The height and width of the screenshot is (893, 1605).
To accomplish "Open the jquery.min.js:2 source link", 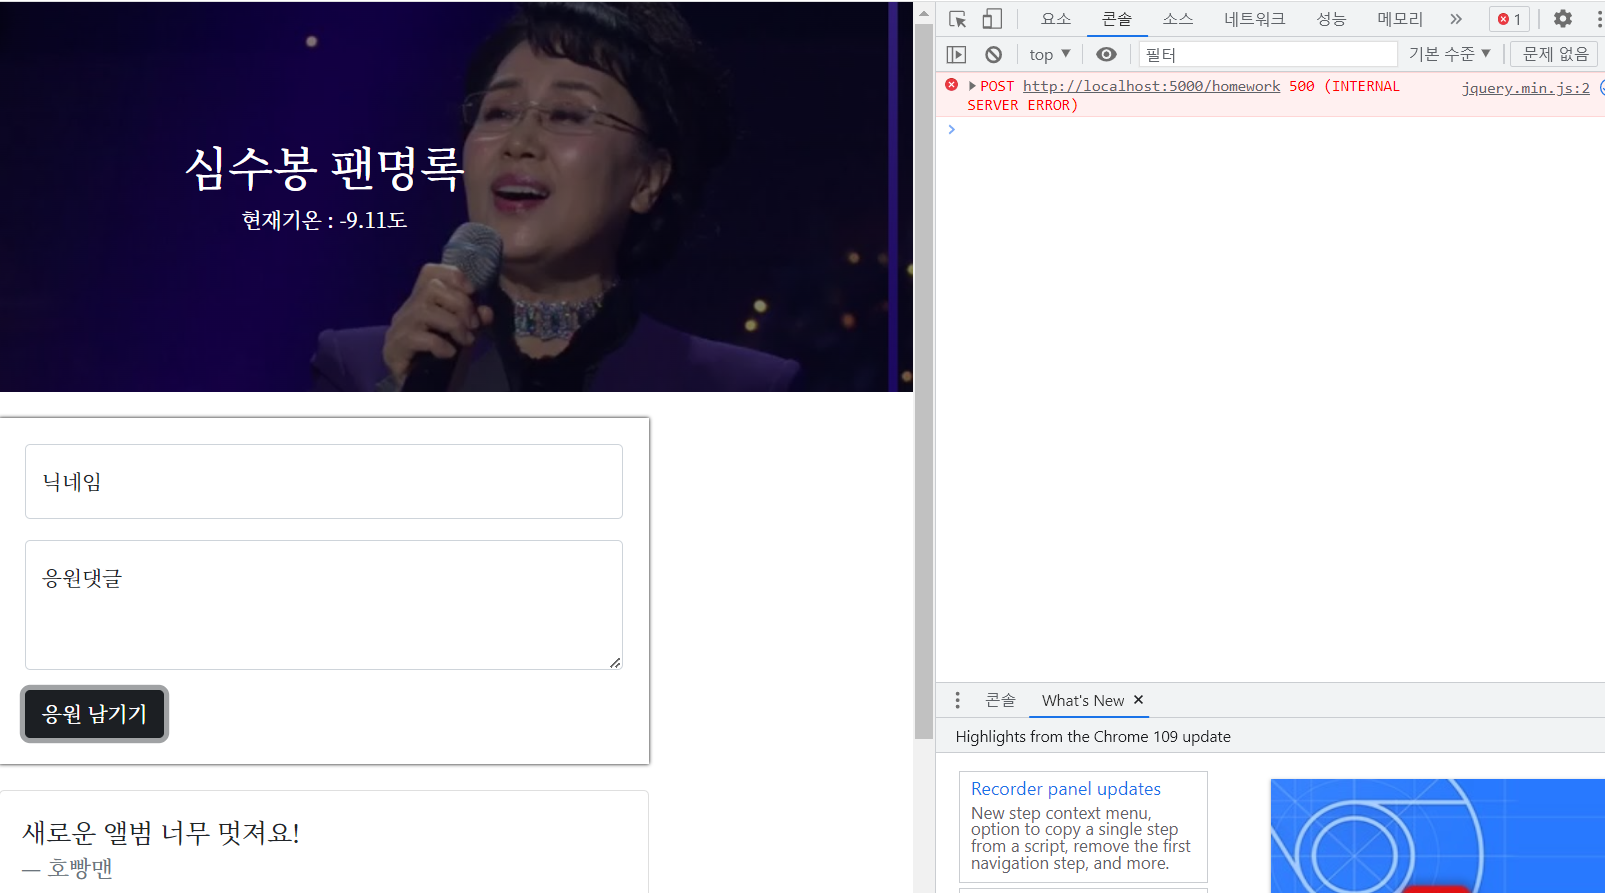I will pos(1525,88).
